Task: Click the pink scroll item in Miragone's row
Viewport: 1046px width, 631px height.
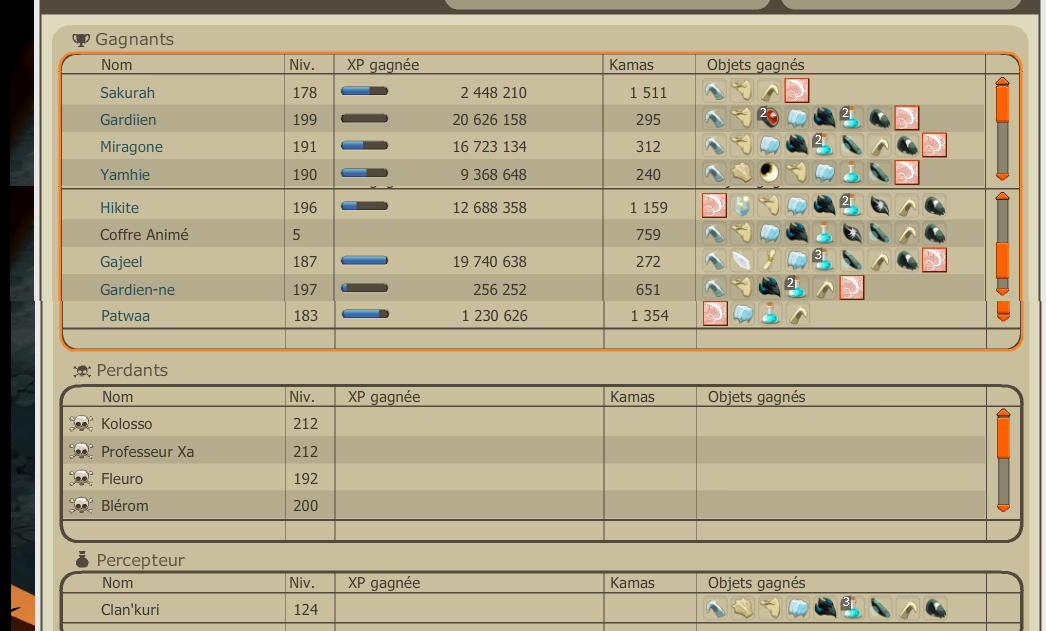Action: click(934, 145)
